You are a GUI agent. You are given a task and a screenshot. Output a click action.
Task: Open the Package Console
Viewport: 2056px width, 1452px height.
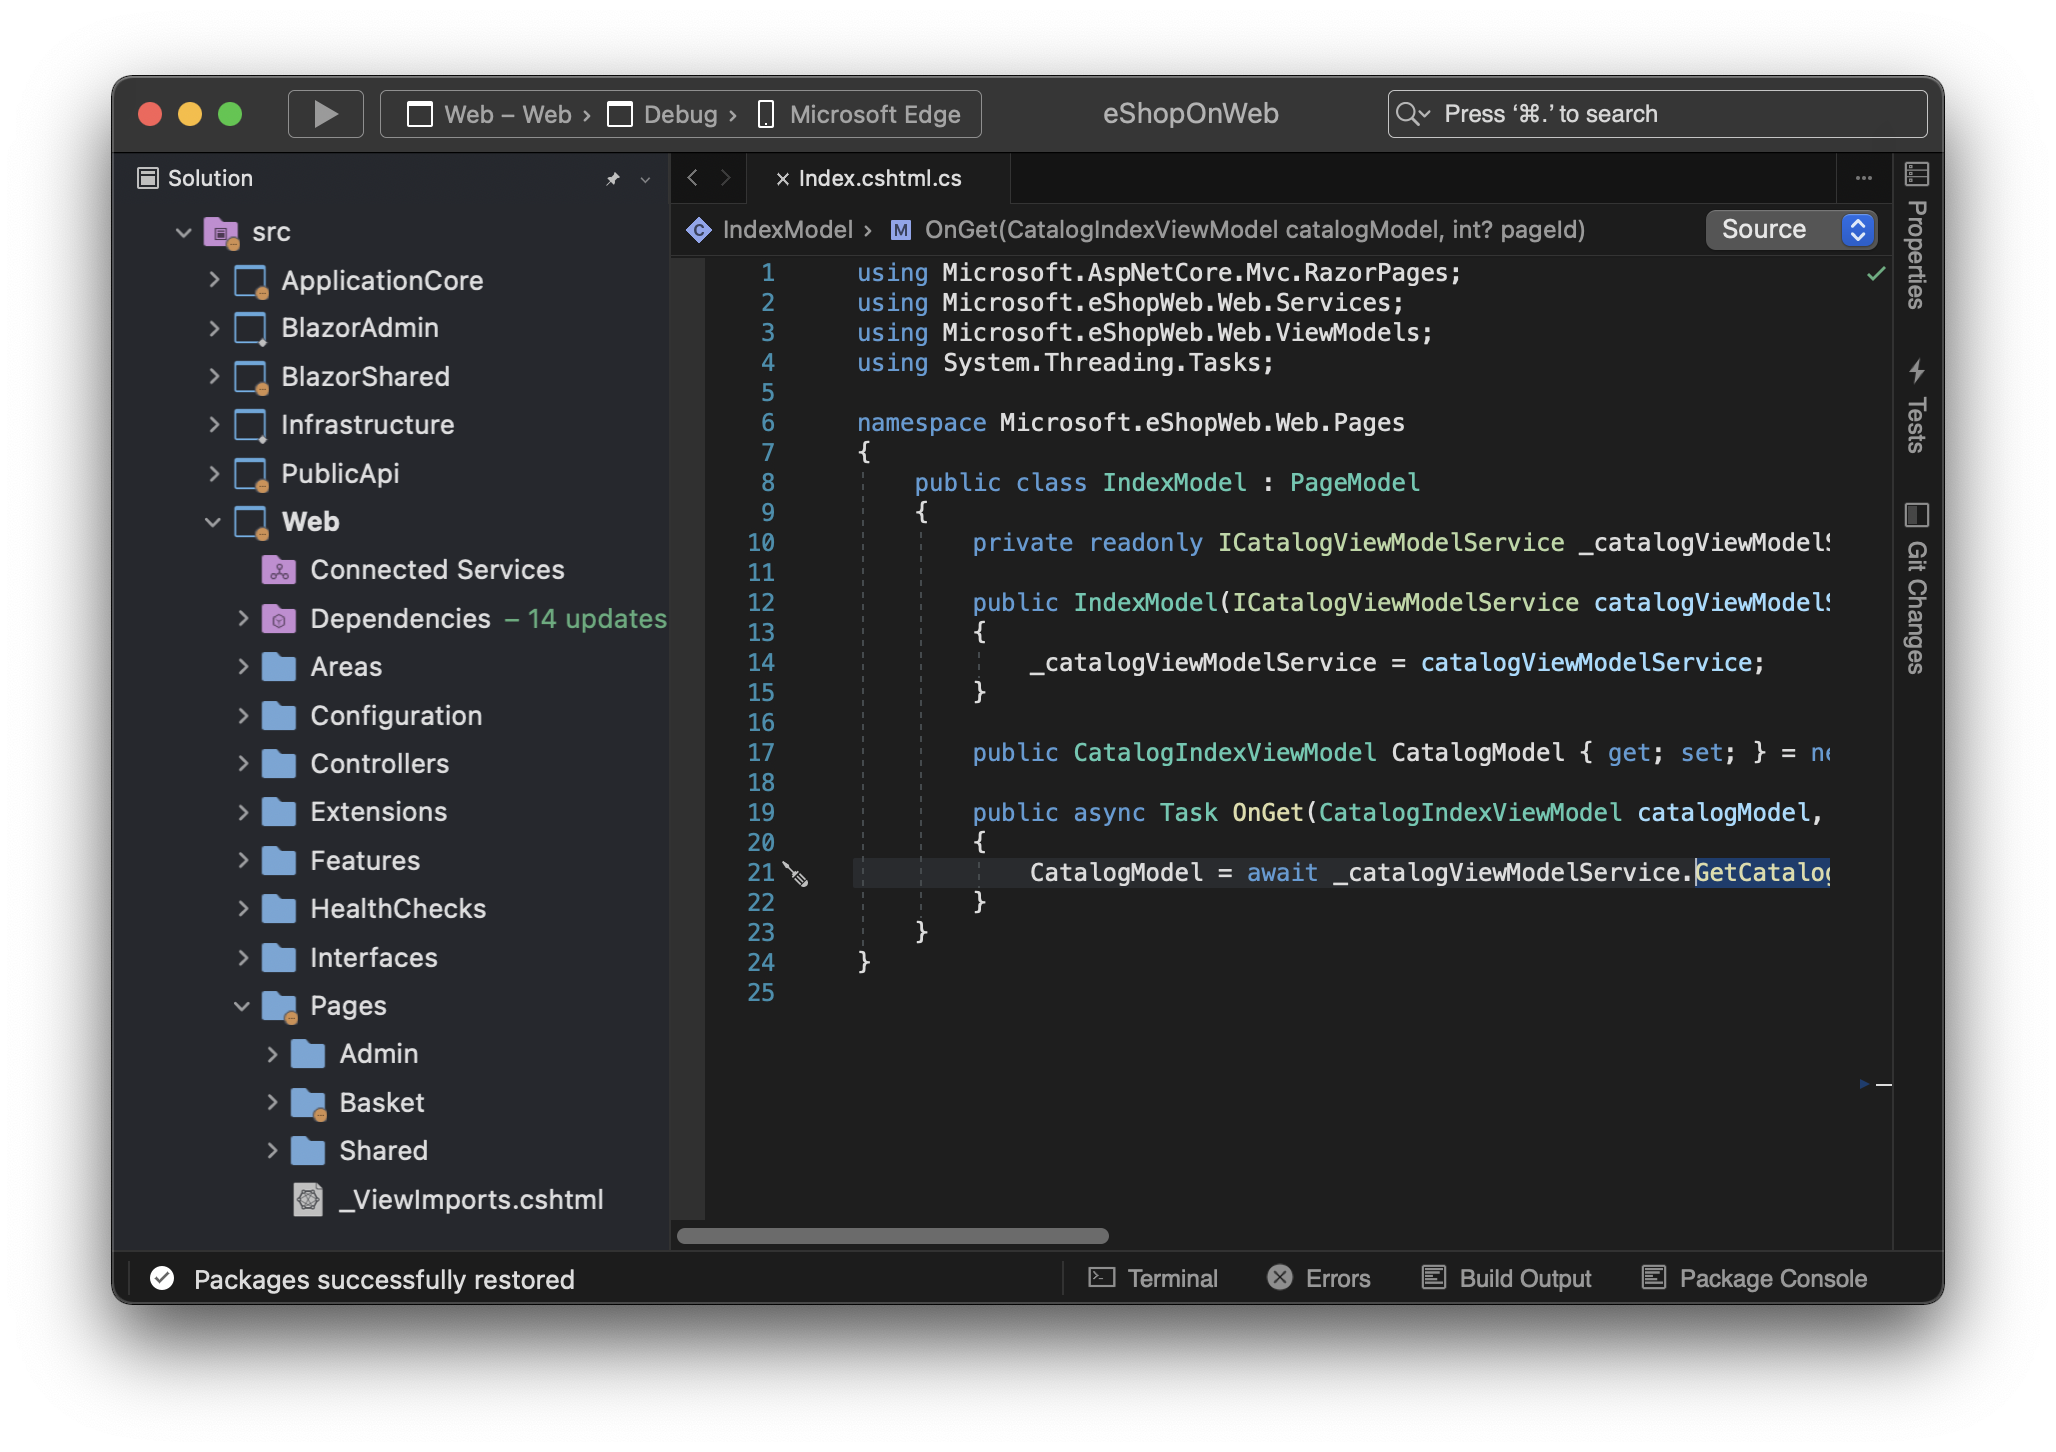tap(1753, 1278)
